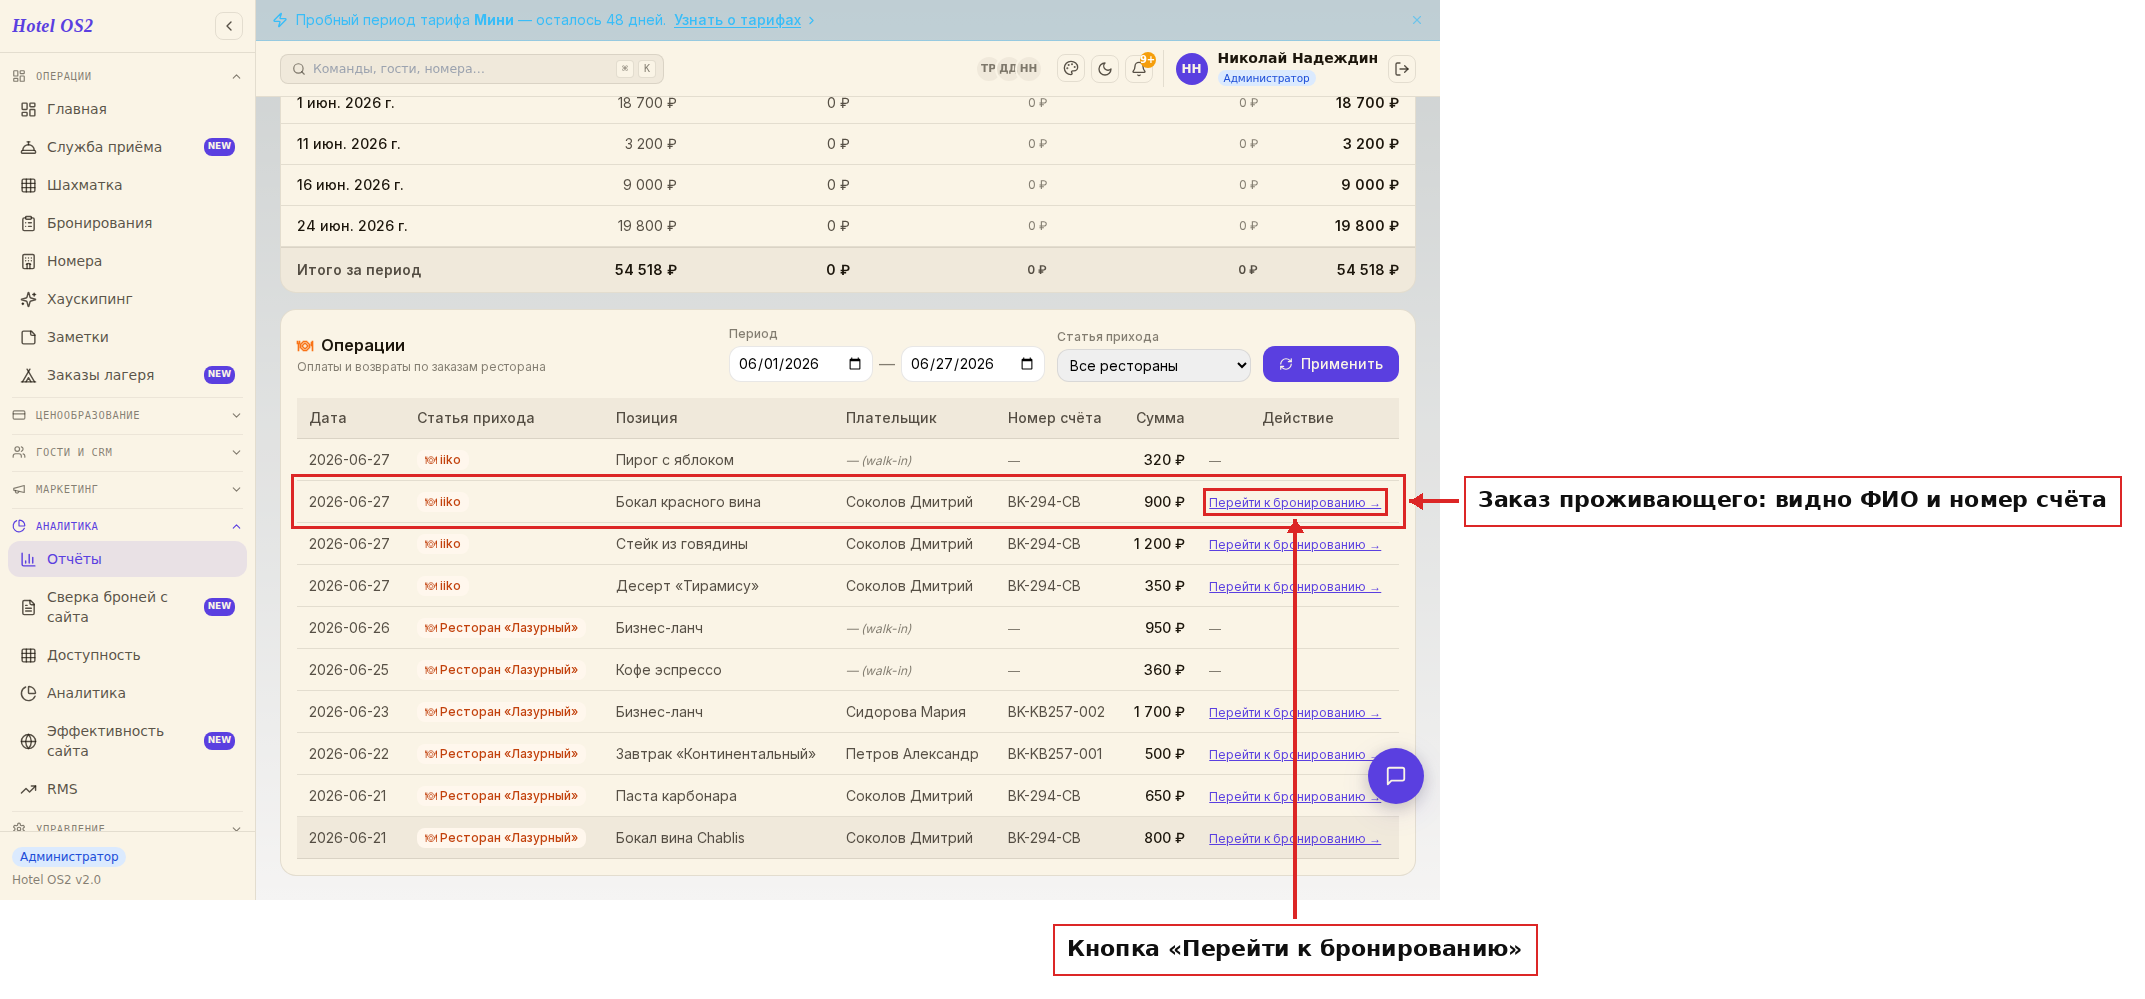Go to booking for Бокал вина Chablis
This screenshot has width=2145, height=999.
[1294, 839]
